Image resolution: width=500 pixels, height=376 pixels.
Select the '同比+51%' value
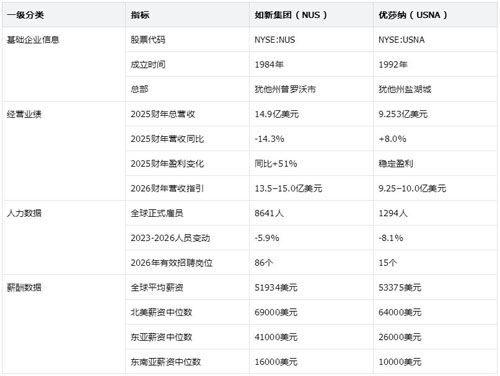[276, 163]
